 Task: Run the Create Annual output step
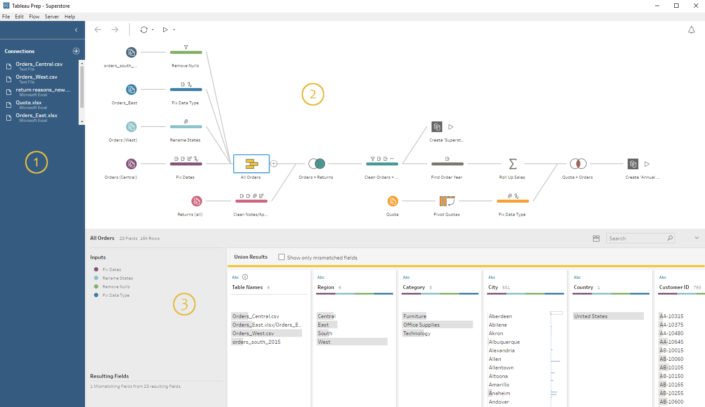[x=647, y=164]
